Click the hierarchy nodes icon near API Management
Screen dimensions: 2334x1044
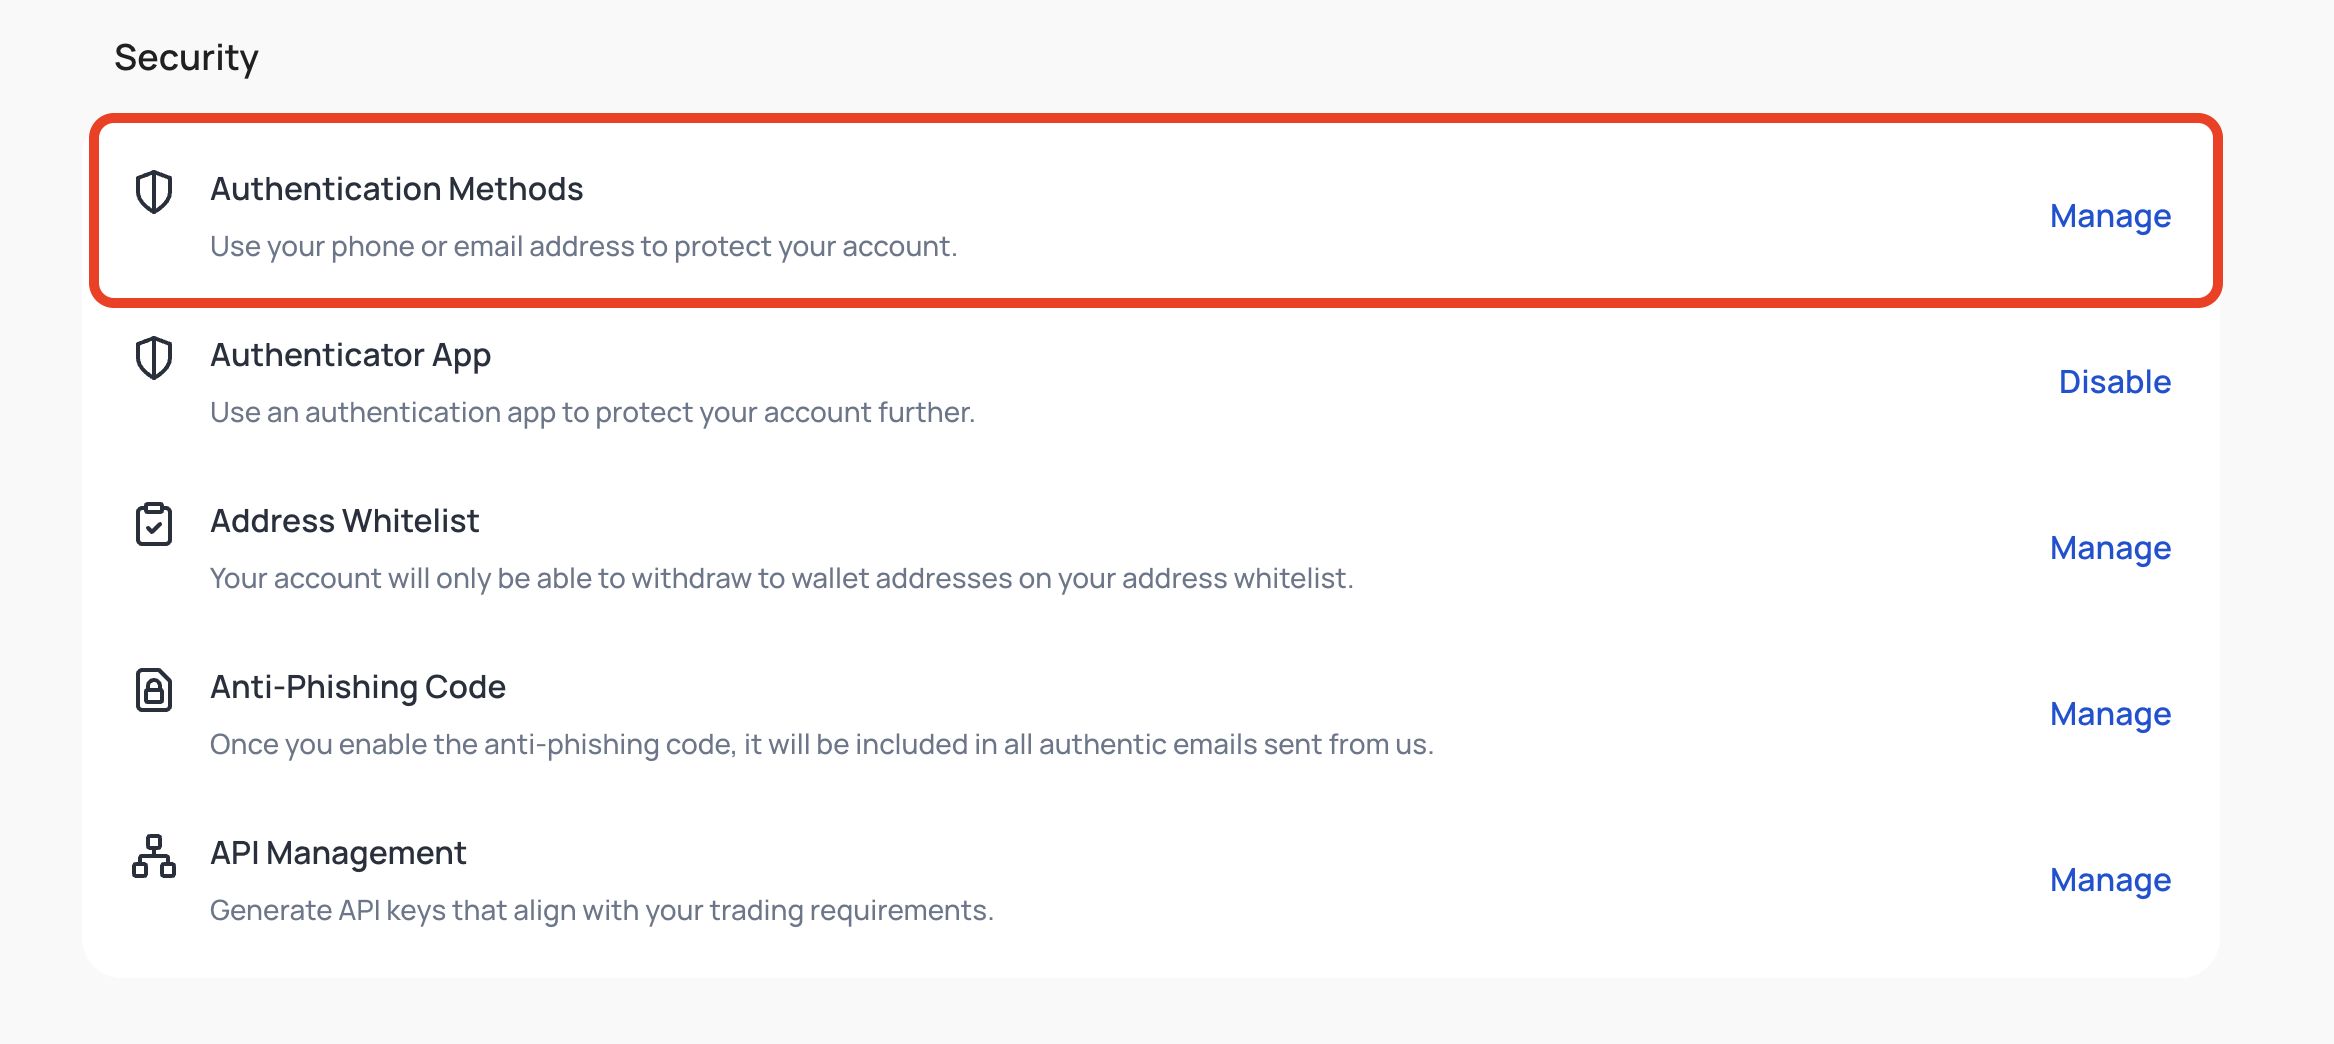coord(154,857)
